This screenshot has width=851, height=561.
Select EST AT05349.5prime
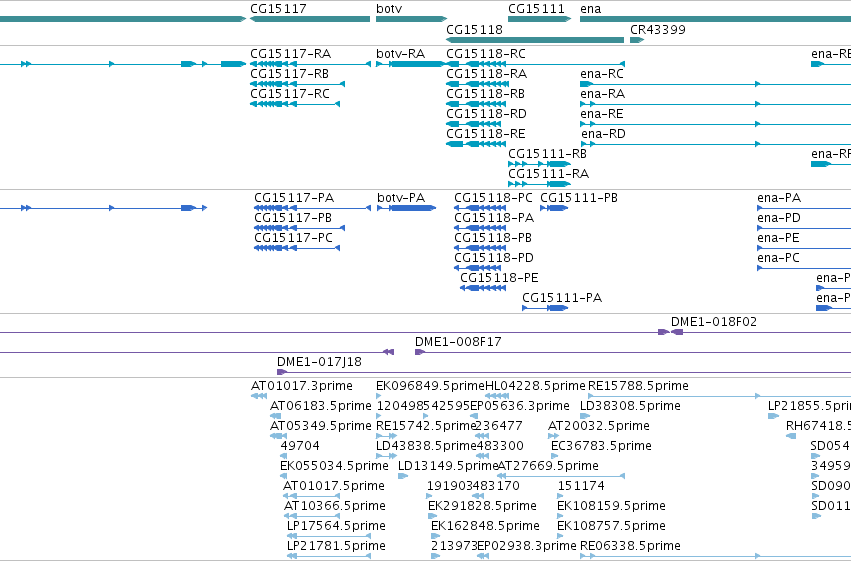pos(321,426)
